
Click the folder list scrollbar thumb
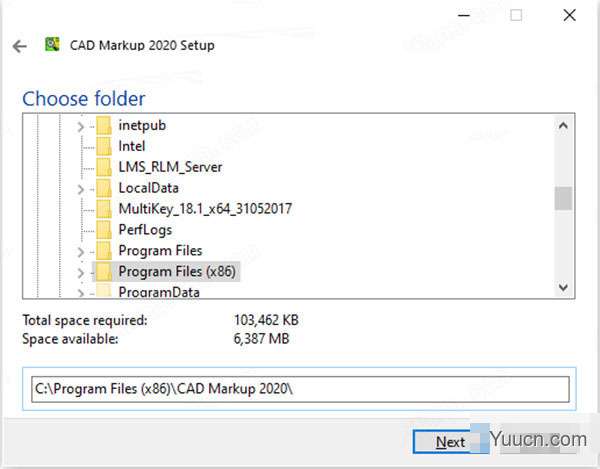coord(563,198)
